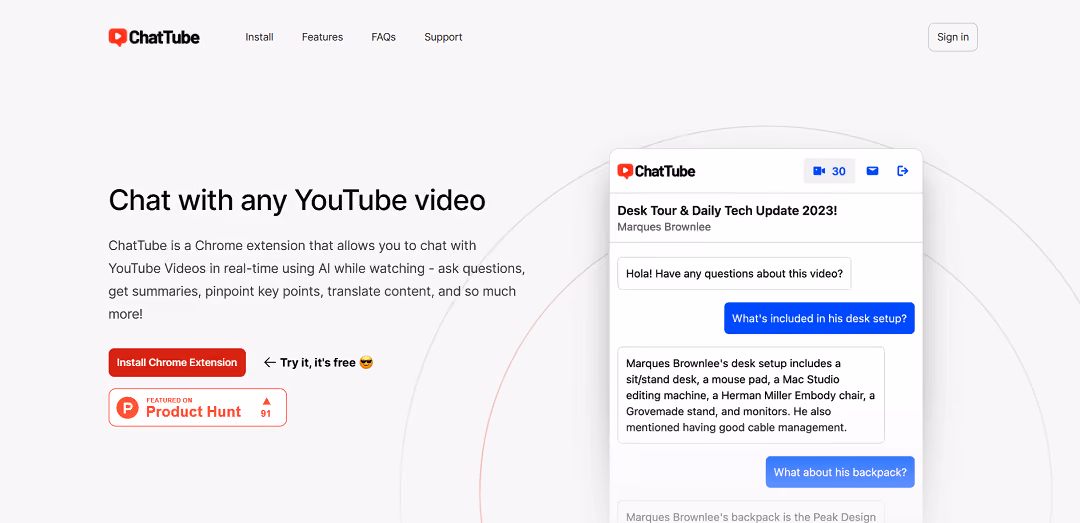Image resolution: width=1080 pixels, height=523 pixels.
Task: Click the video credits counter showing 30
Action: [829, 171]
